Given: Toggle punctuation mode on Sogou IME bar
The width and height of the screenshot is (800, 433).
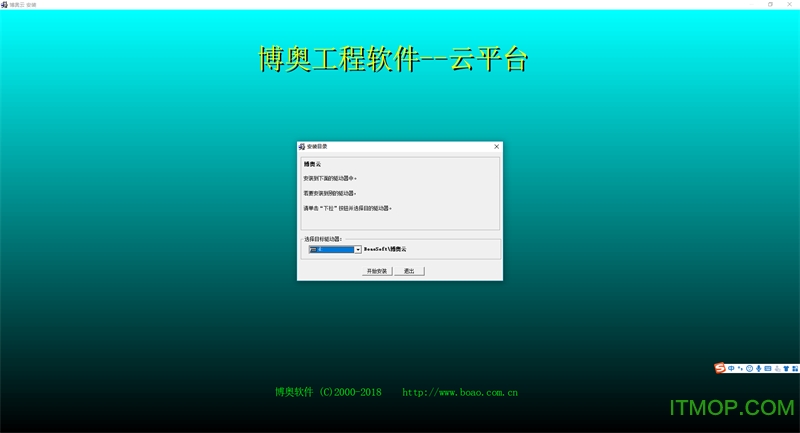Looking at the screenshot, I should coord(740,368).
